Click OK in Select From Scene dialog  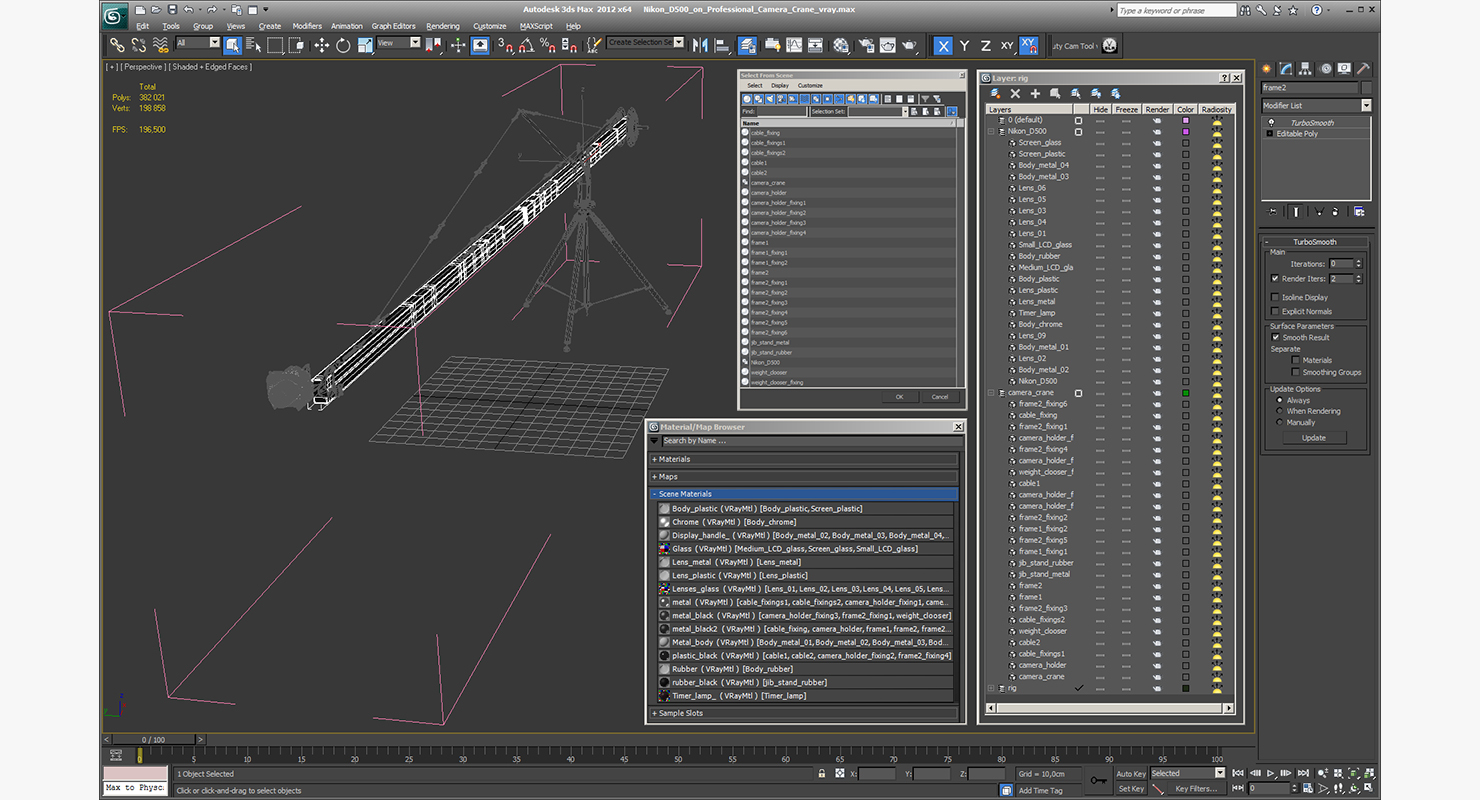899,397
